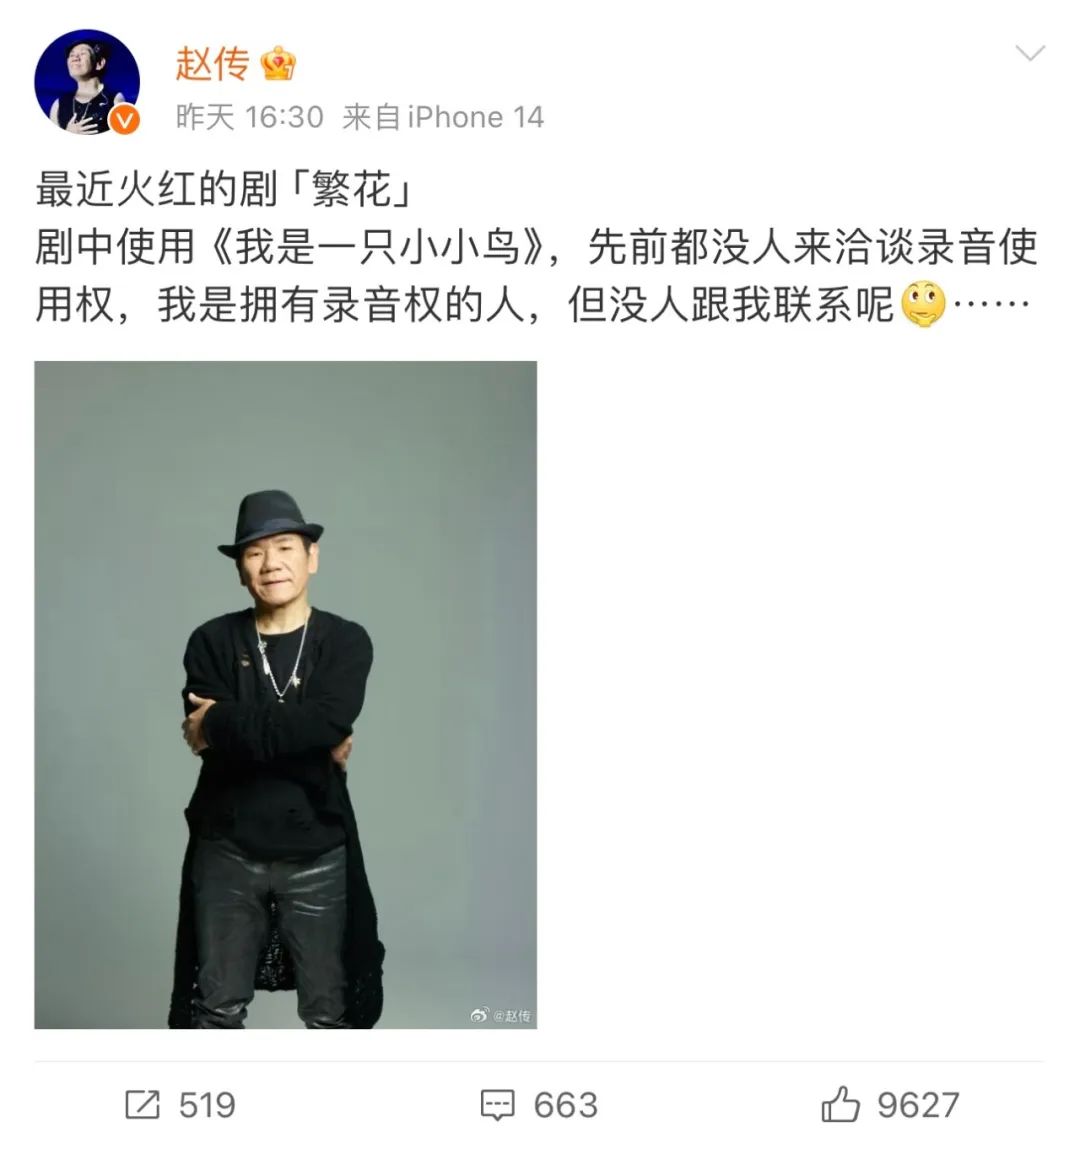Screen dimensions: 1080x1149
Task: Open the username 赵传 link
Action: click(212, 64)
